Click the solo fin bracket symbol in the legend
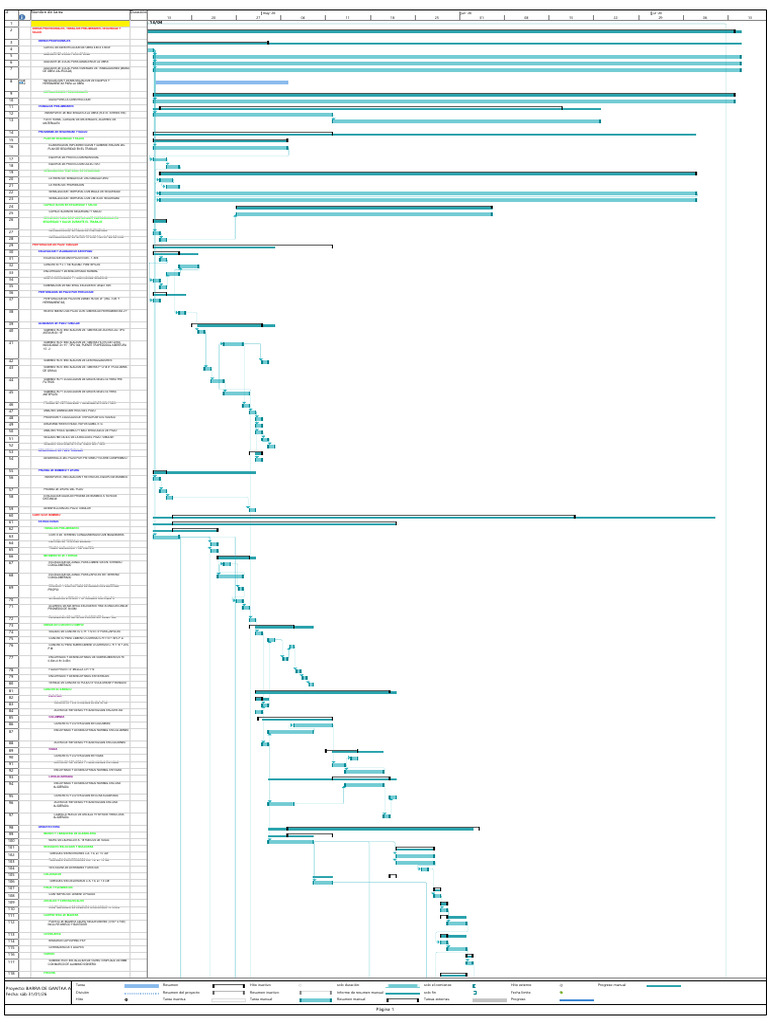 [475, 993]
